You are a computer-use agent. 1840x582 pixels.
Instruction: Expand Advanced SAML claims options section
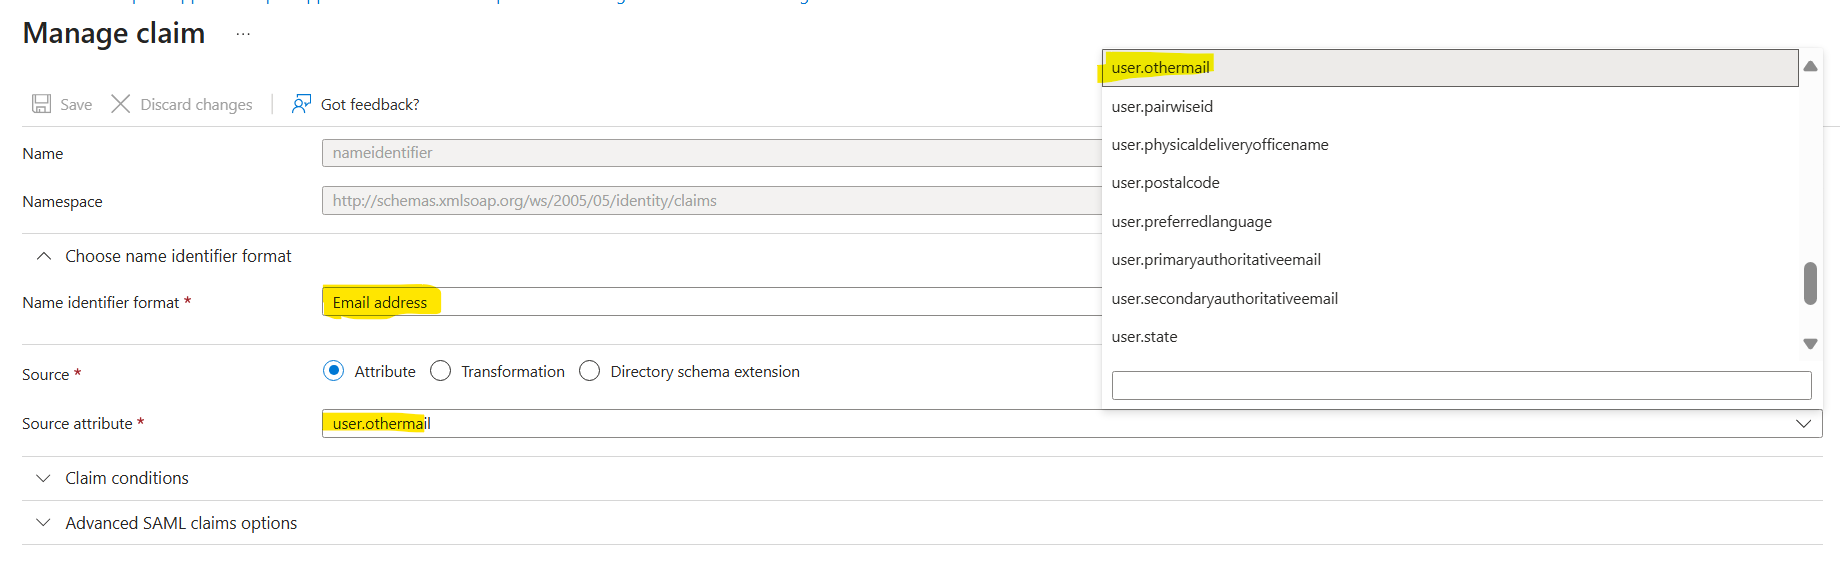tap(43, 523)
